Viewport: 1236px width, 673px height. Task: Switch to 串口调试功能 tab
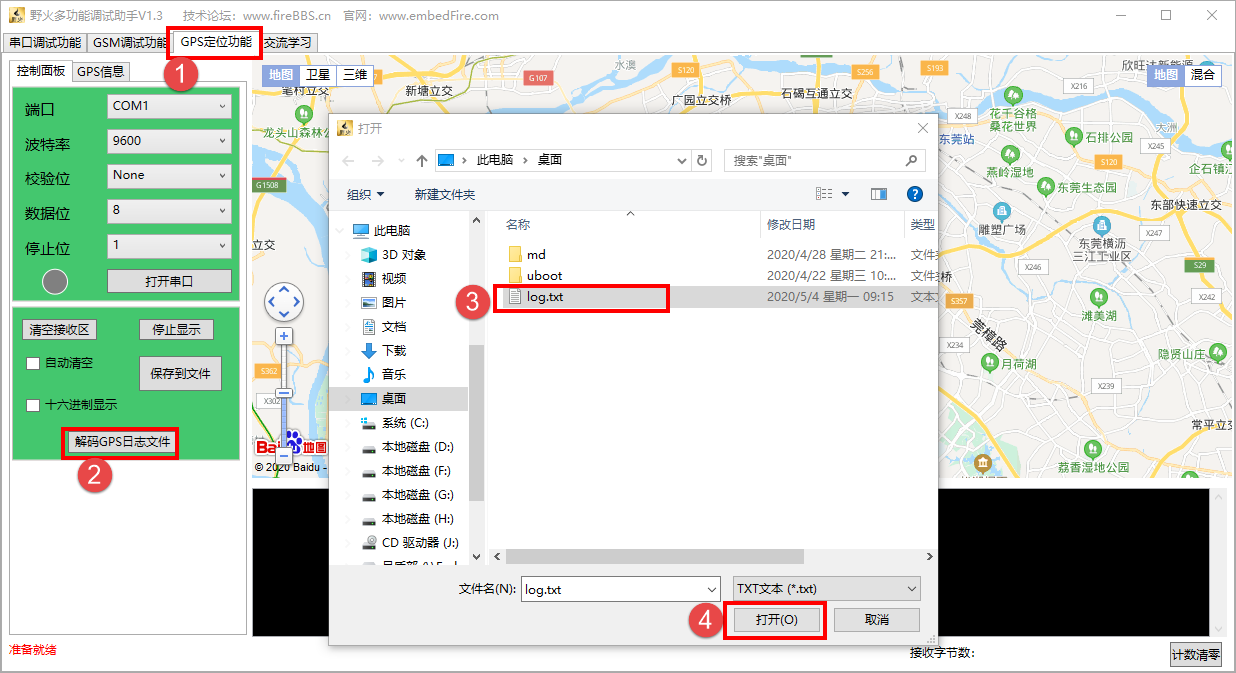coord(45,43)
